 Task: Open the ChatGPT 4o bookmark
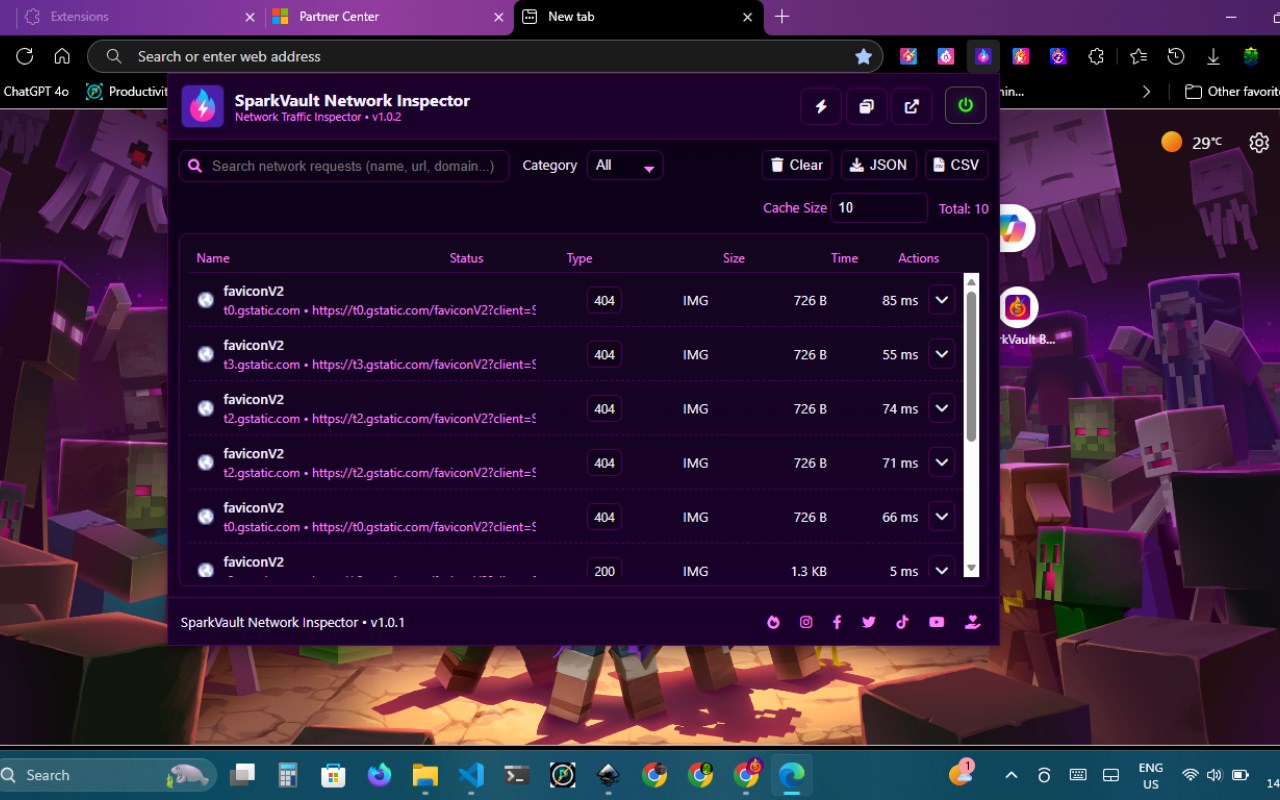click(x=36, y=91)
